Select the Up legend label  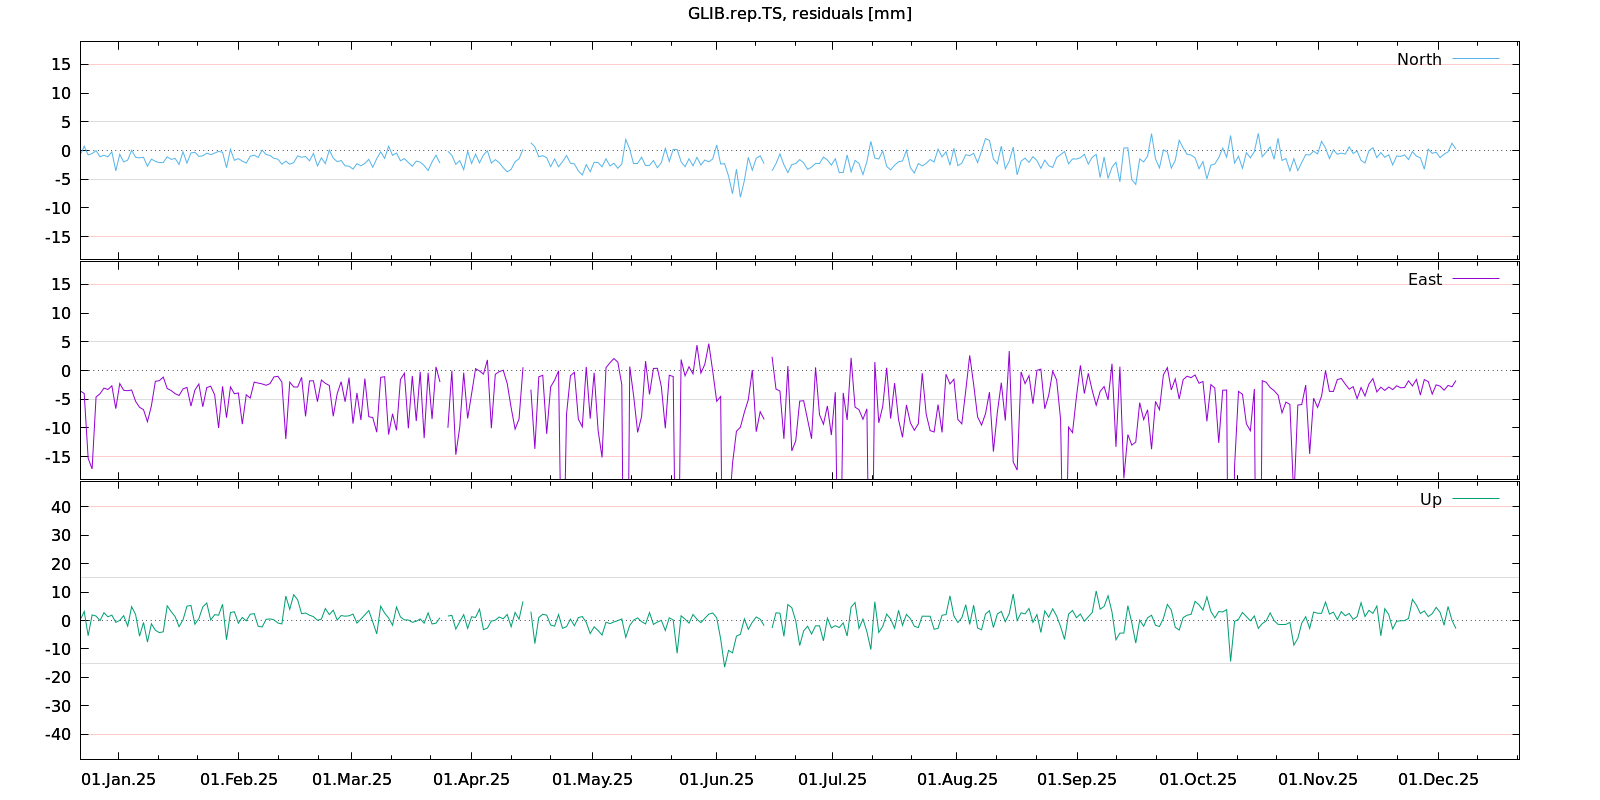coord(1430,499)
